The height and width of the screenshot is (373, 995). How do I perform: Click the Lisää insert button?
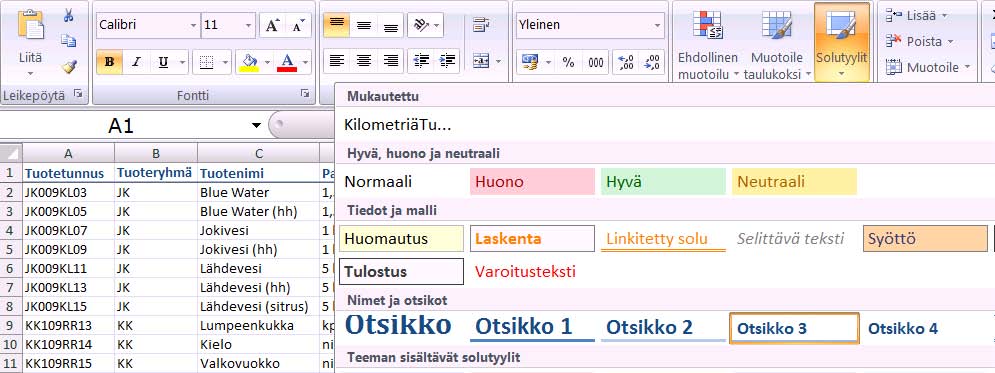point(916,15)
